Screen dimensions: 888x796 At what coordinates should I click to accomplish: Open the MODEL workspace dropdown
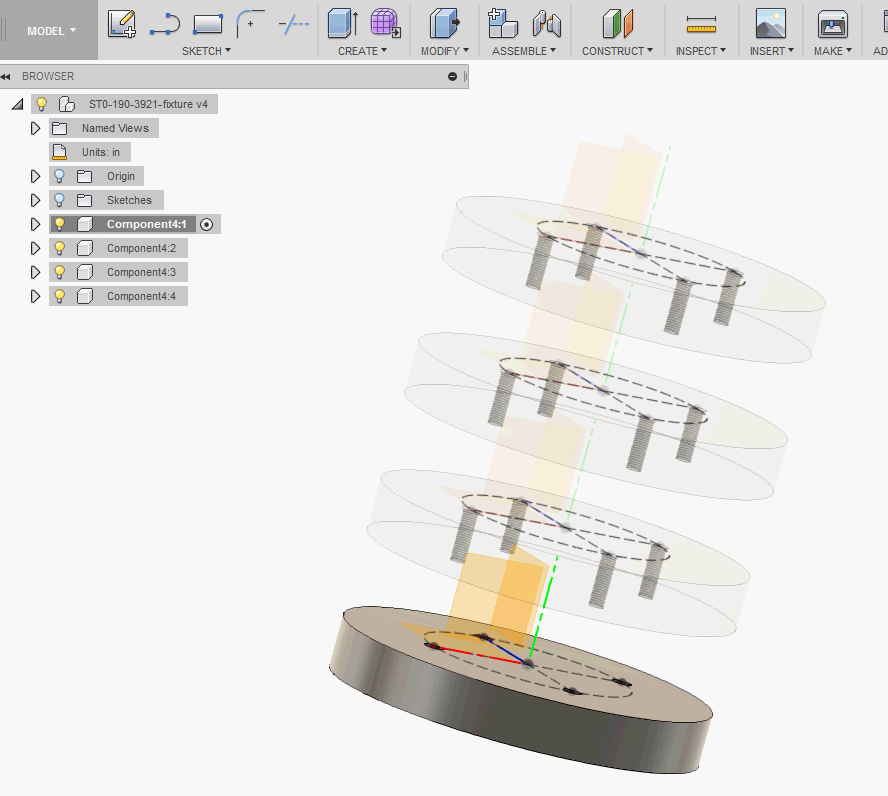coord(51,31)
